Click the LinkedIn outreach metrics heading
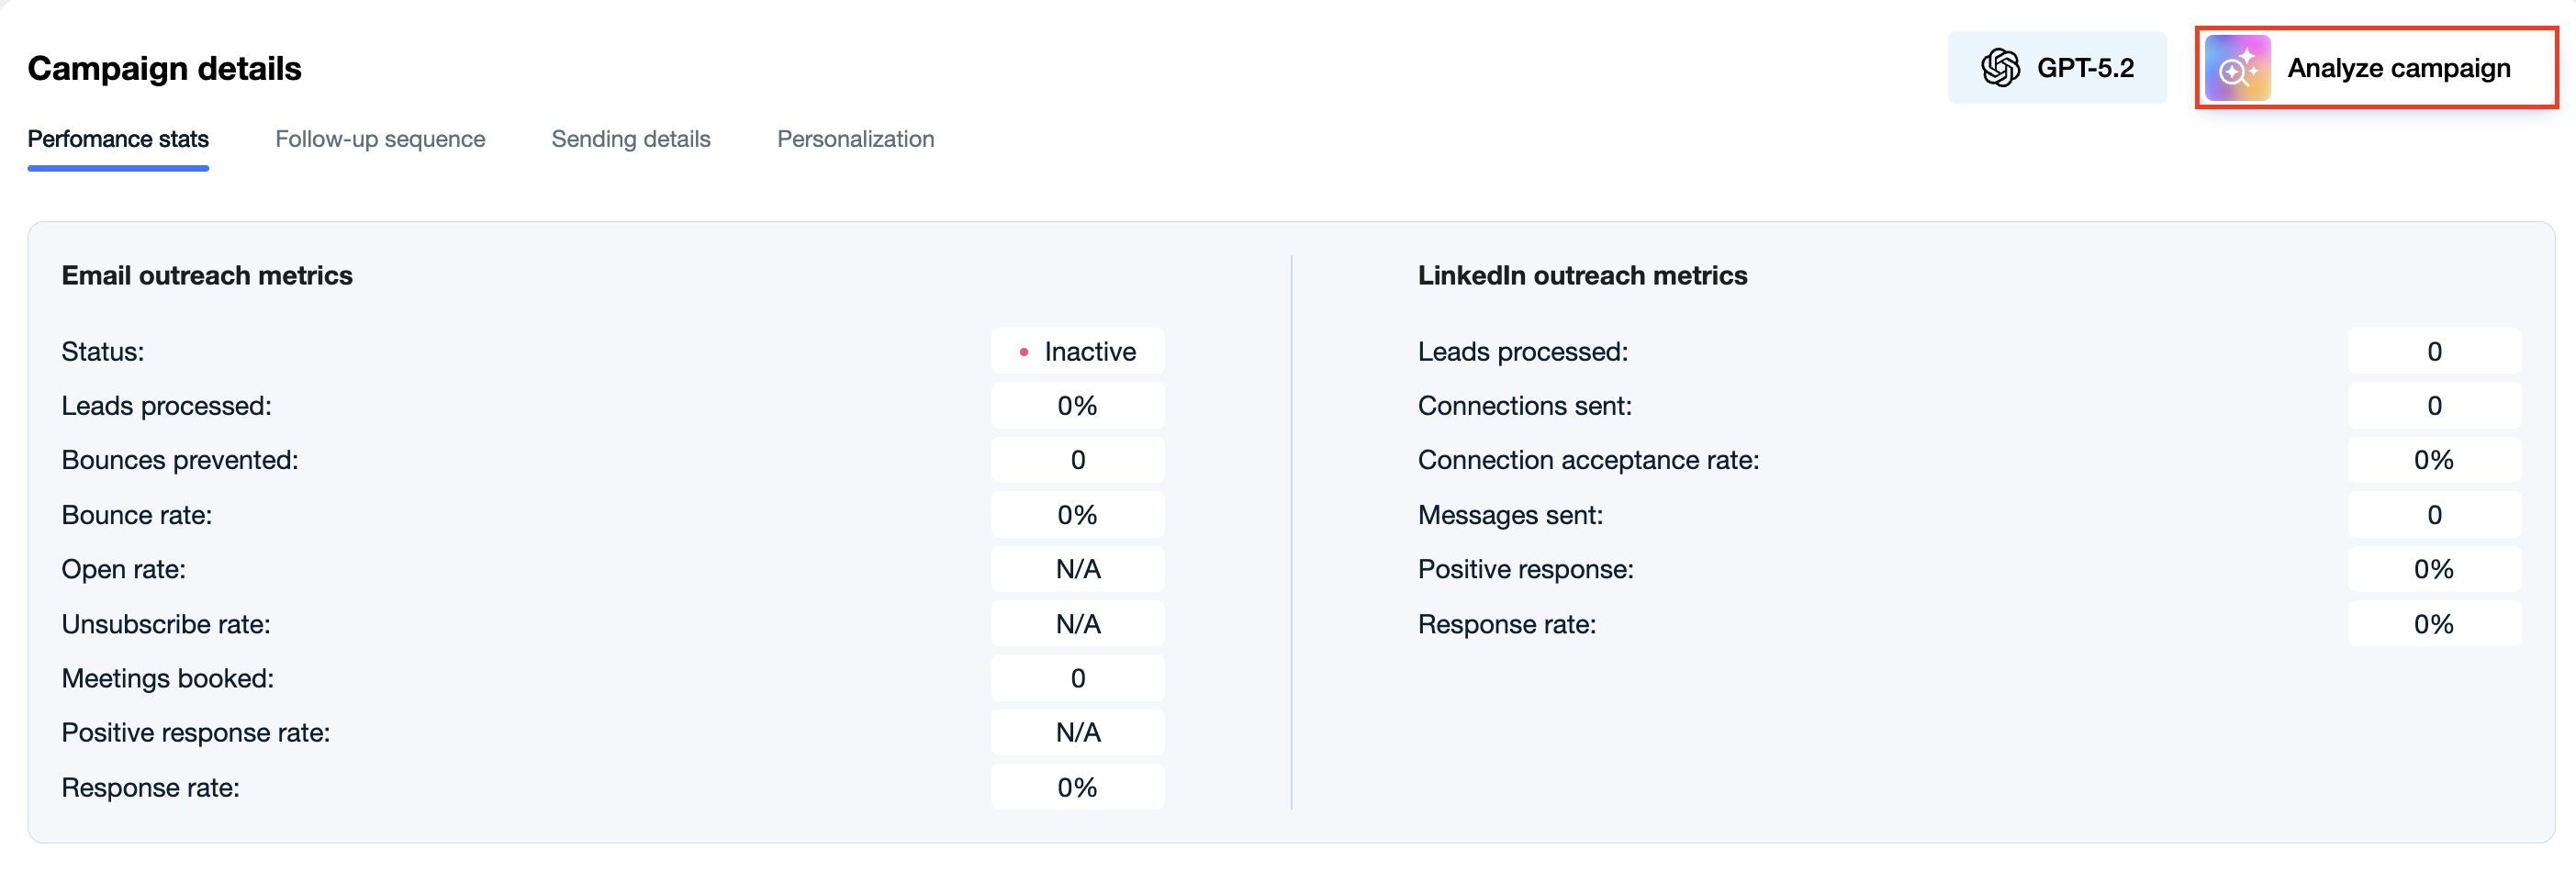The width and height of the screenshot is (2576, 883). click(x=1582, y=276)
